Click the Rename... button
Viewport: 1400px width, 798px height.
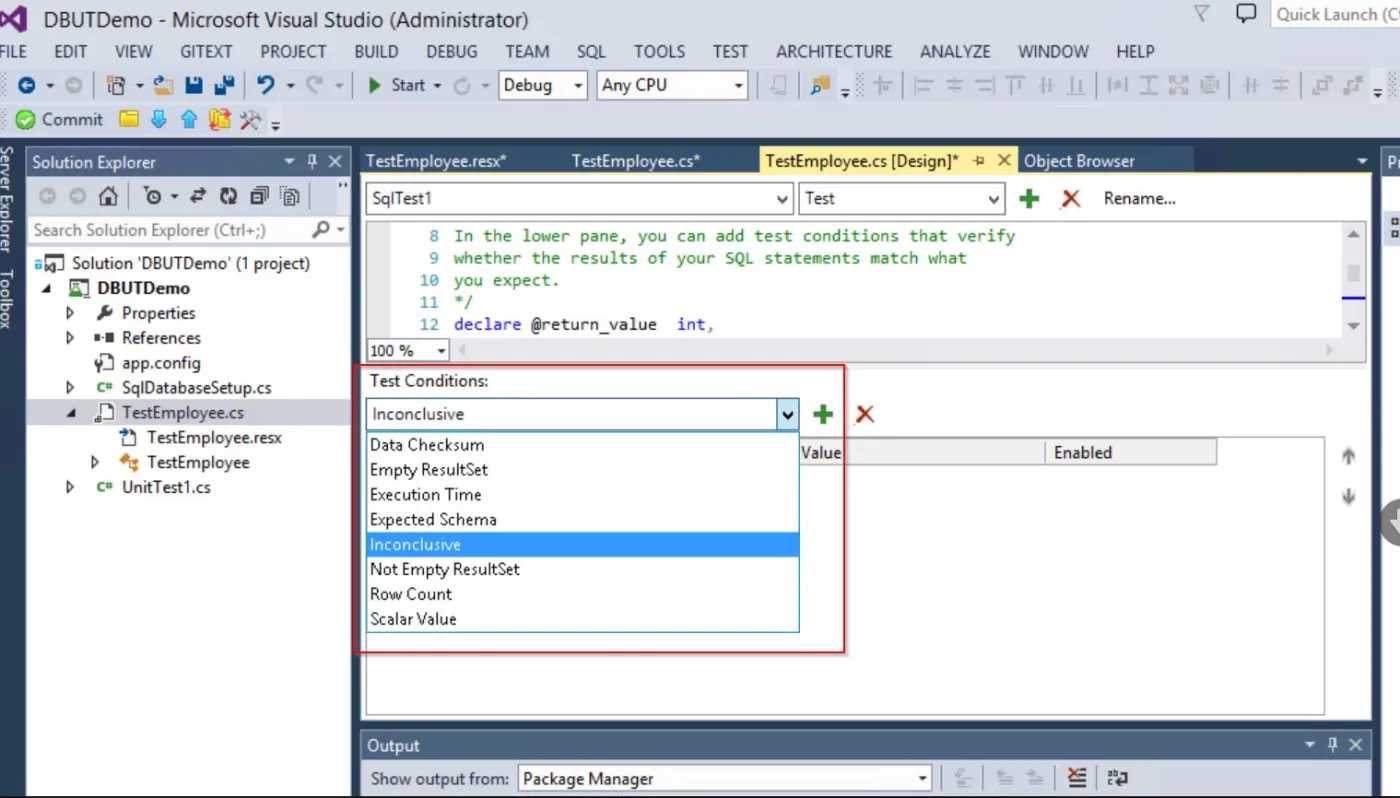[1139, 199]
